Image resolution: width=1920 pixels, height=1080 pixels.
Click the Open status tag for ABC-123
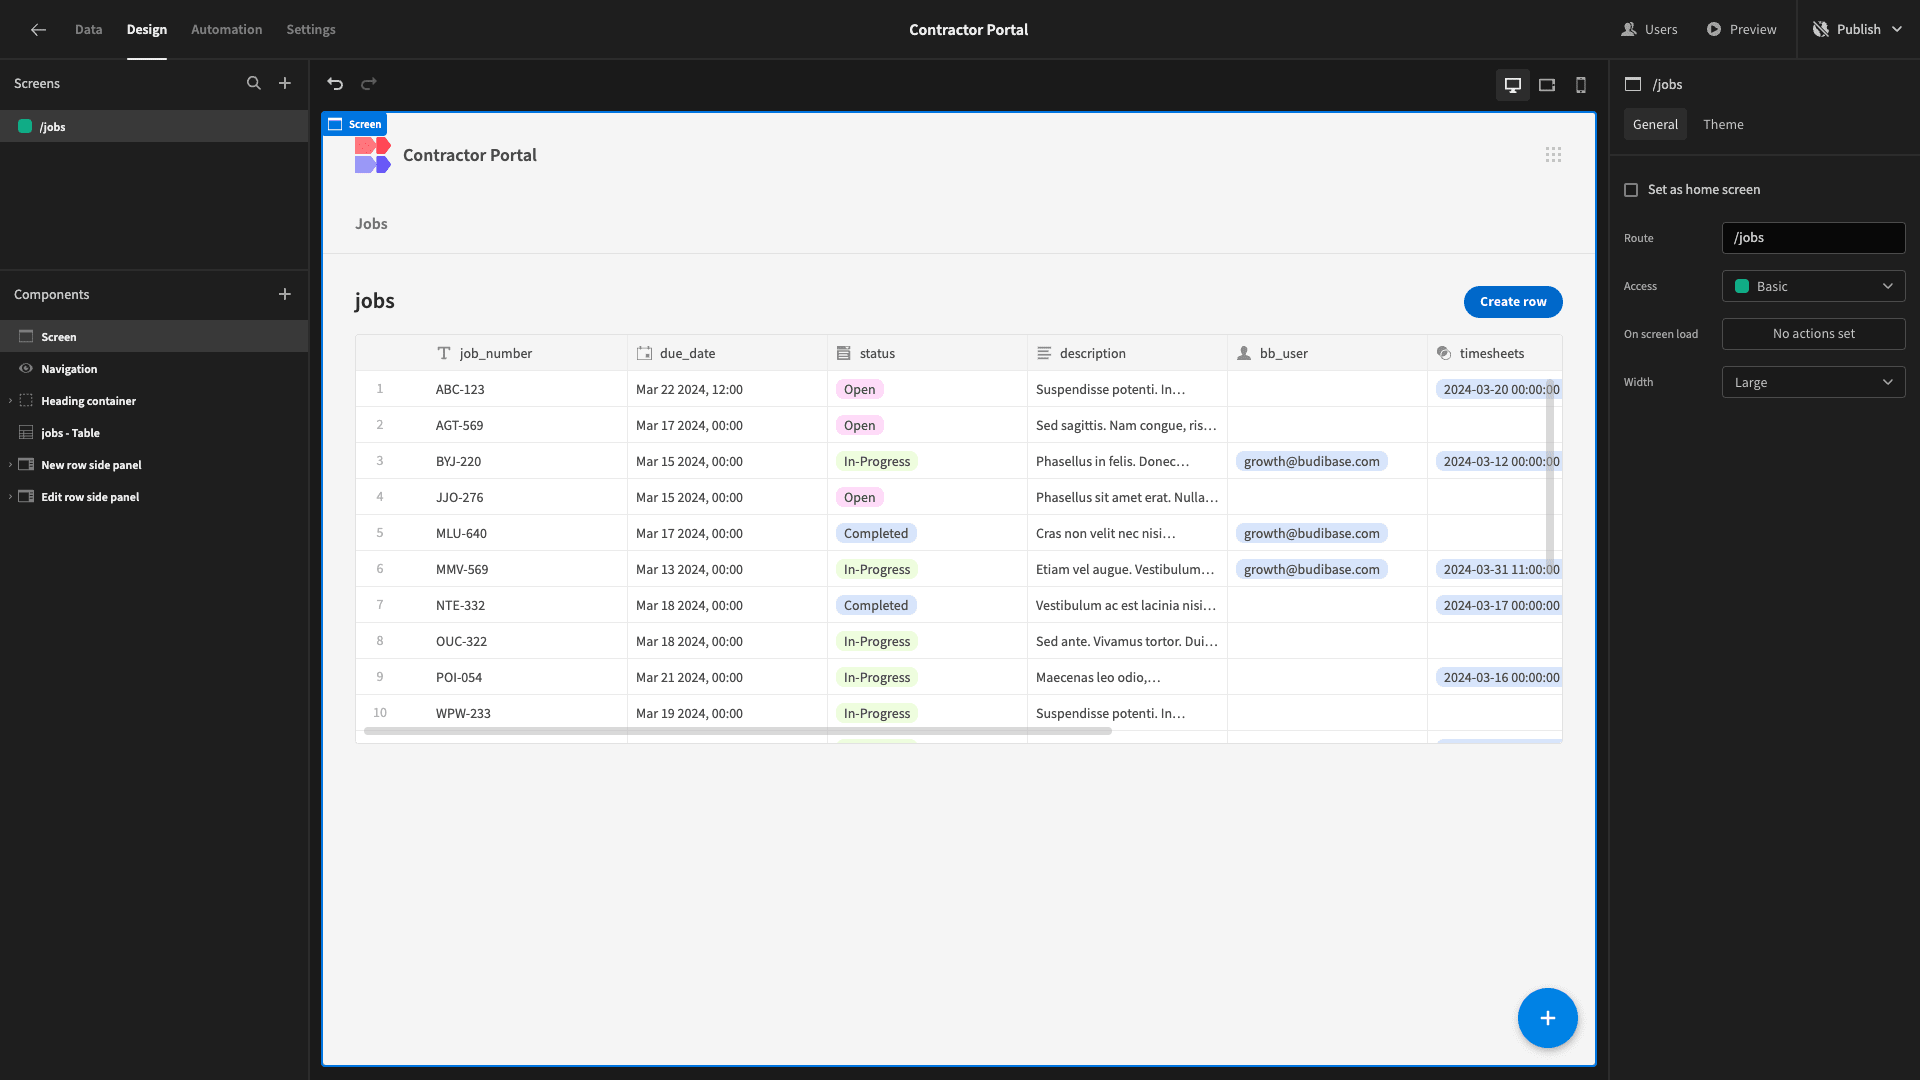[x=859, y=390]
